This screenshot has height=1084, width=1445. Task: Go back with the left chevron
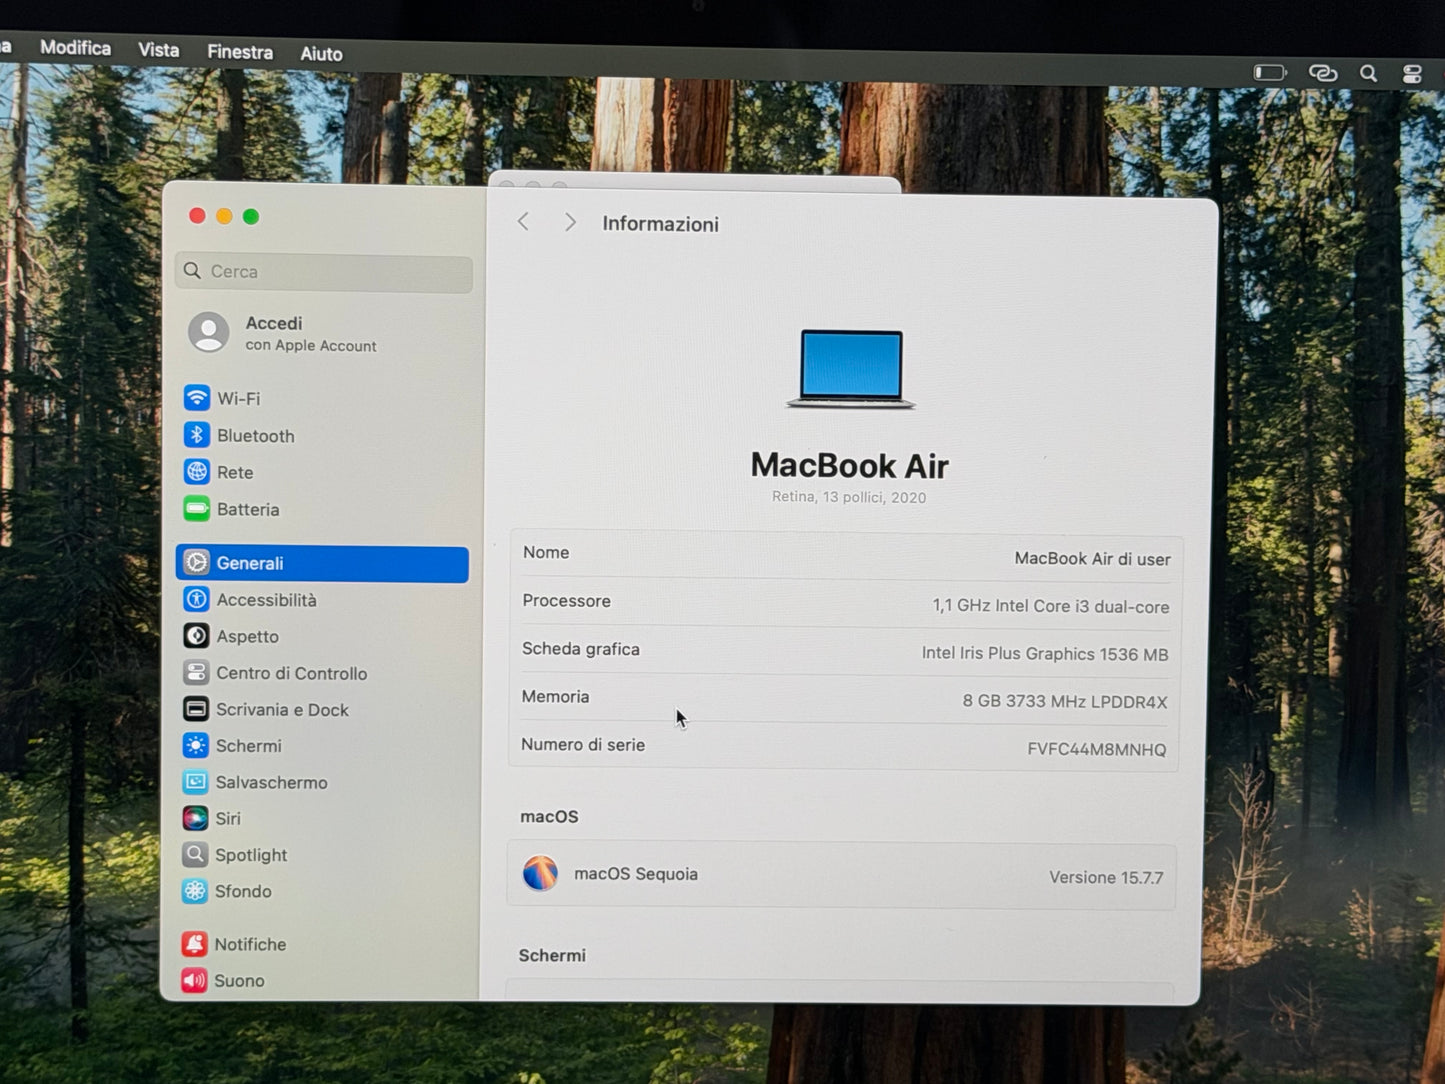pos(523,222)
